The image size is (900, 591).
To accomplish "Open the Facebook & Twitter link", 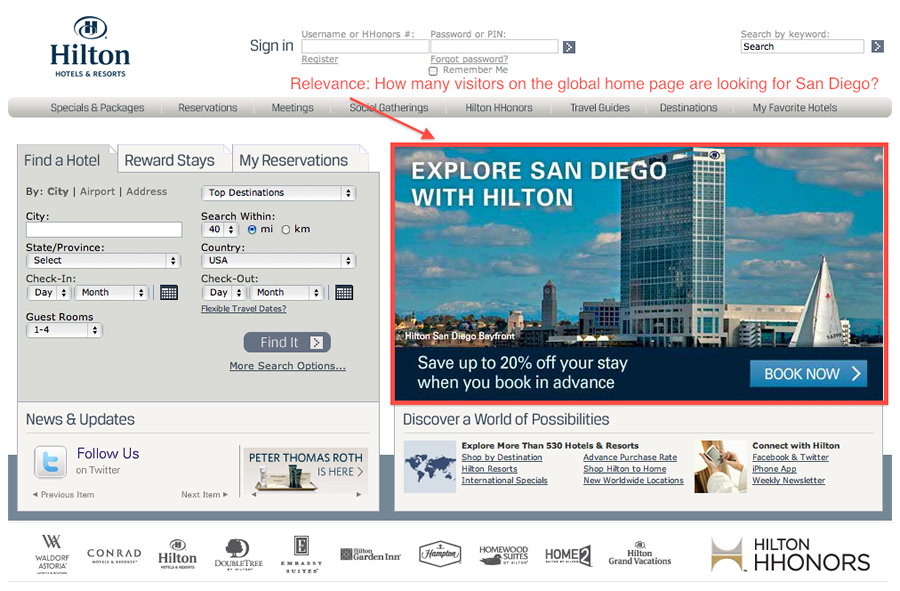I will click(790, 457).
